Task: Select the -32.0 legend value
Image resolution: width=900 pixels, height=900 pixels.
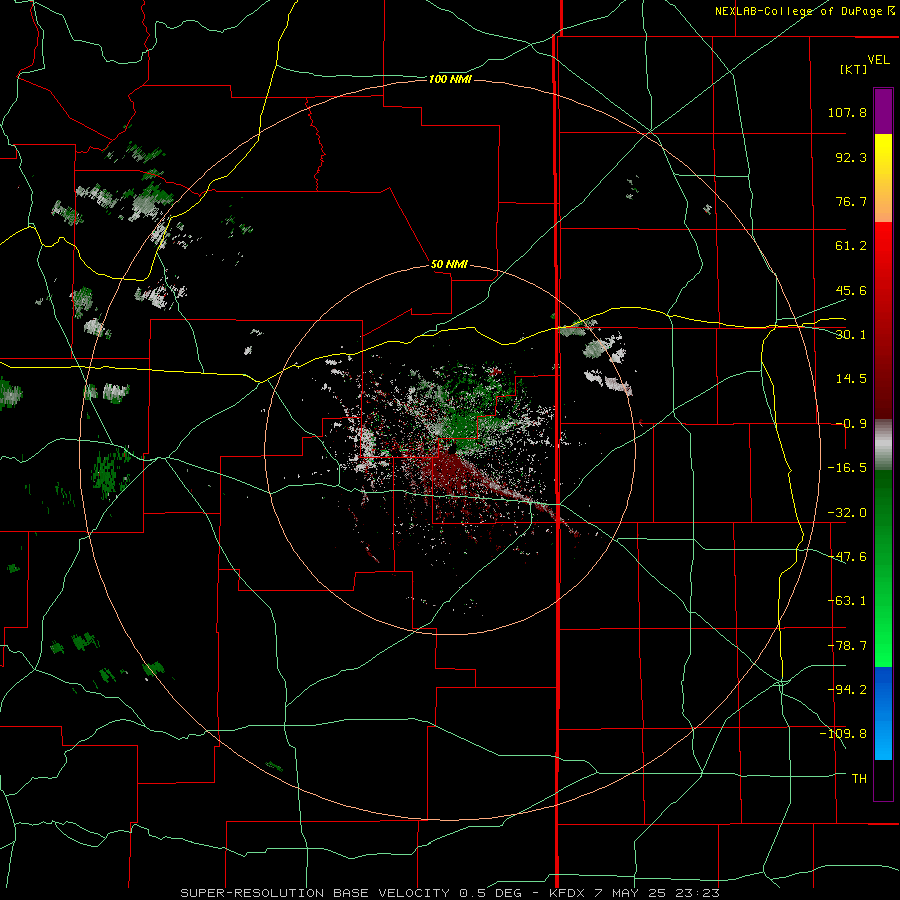Action: point(847,513)
